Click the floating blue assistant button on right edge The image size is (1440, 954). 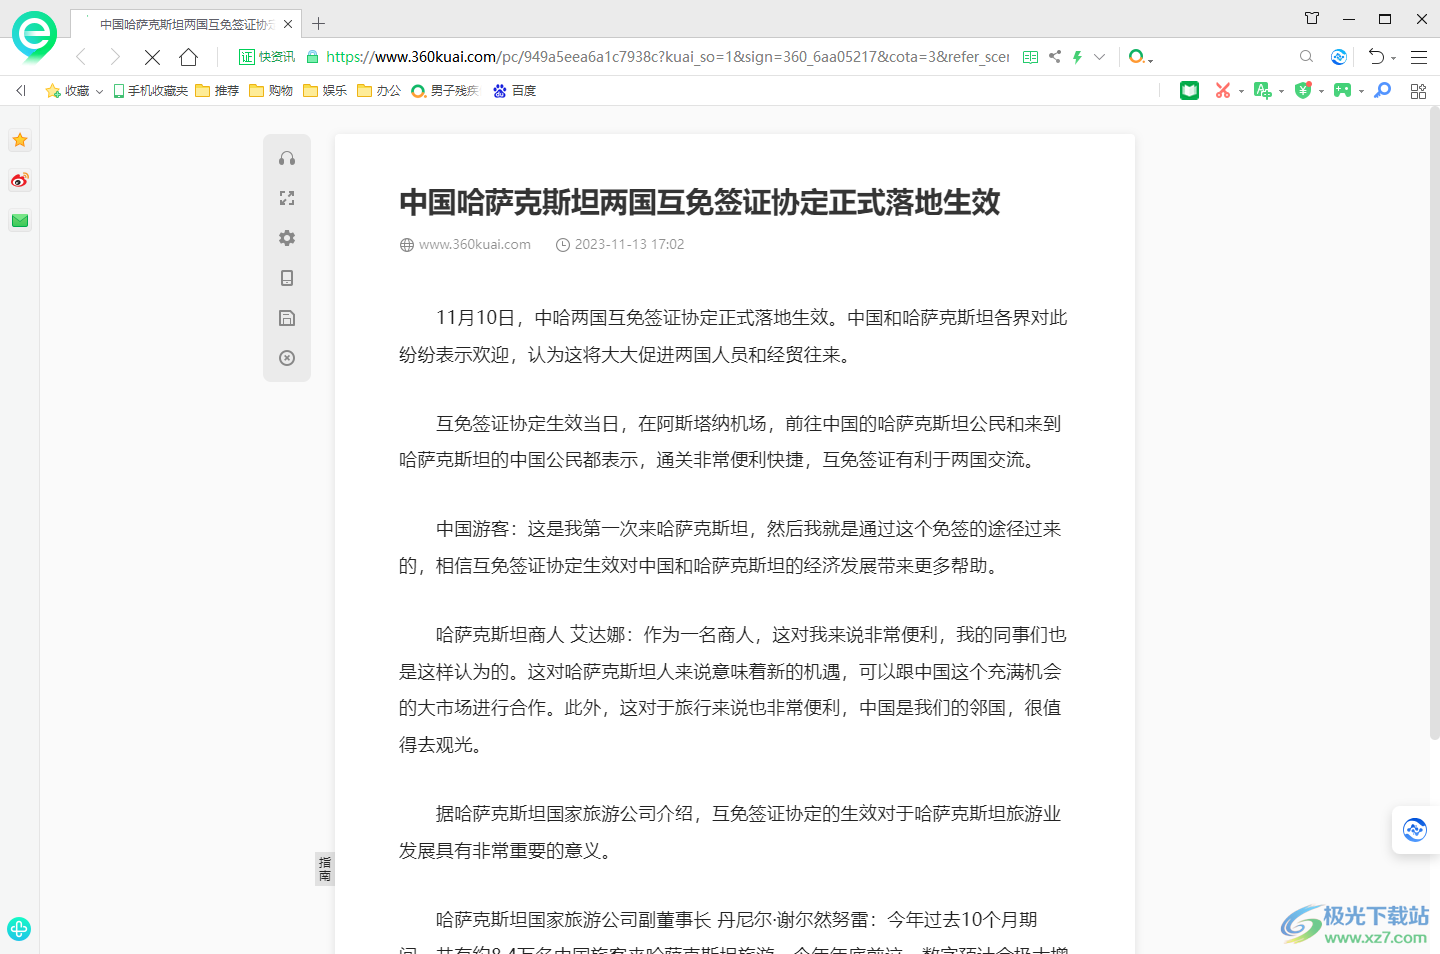point(1415,830)
